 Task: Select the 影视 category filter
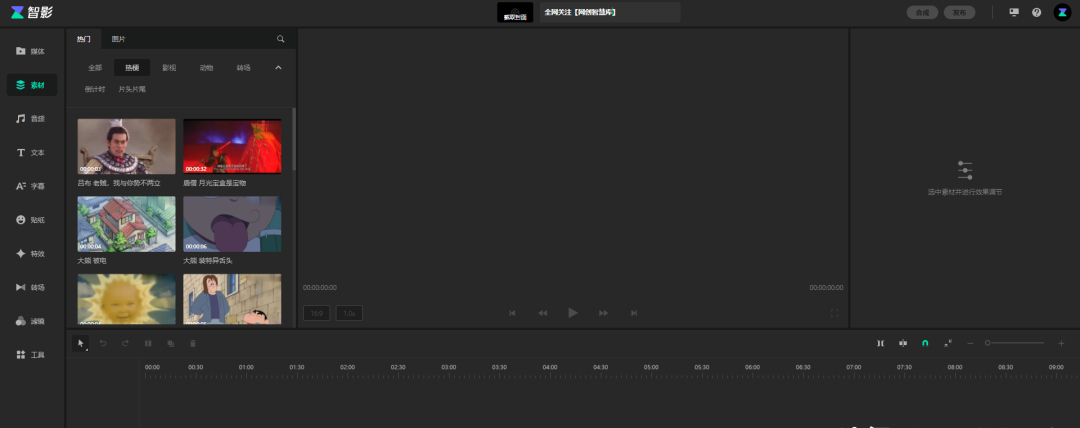tap(169, 68)
